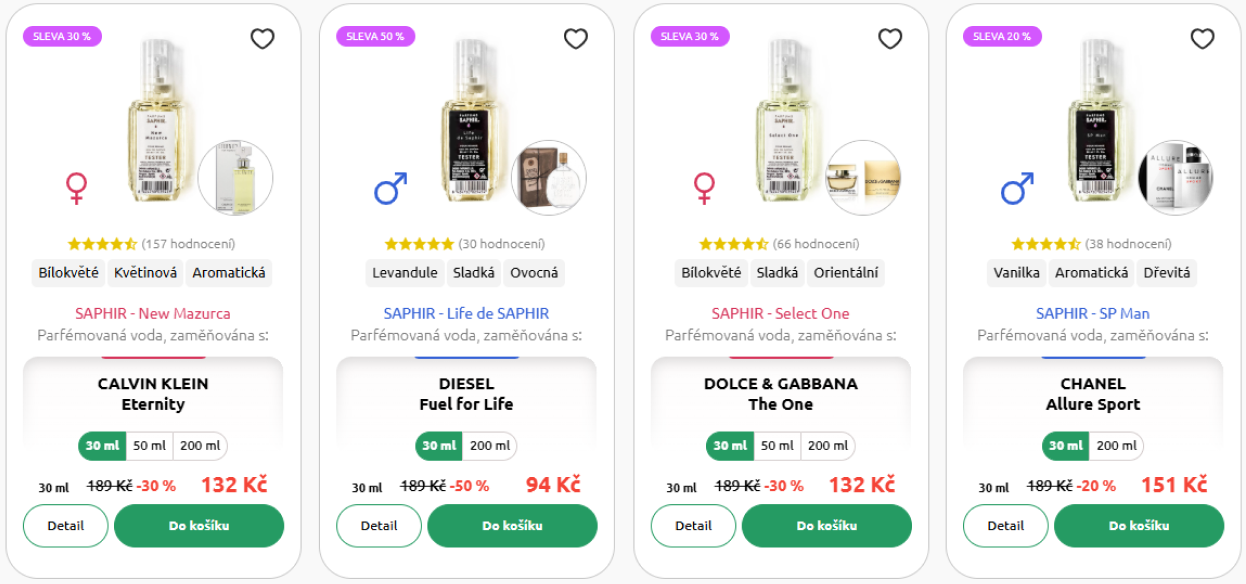
Task: Click Calvin Klein Eternity round thumbnail
Action: point(235,178)
